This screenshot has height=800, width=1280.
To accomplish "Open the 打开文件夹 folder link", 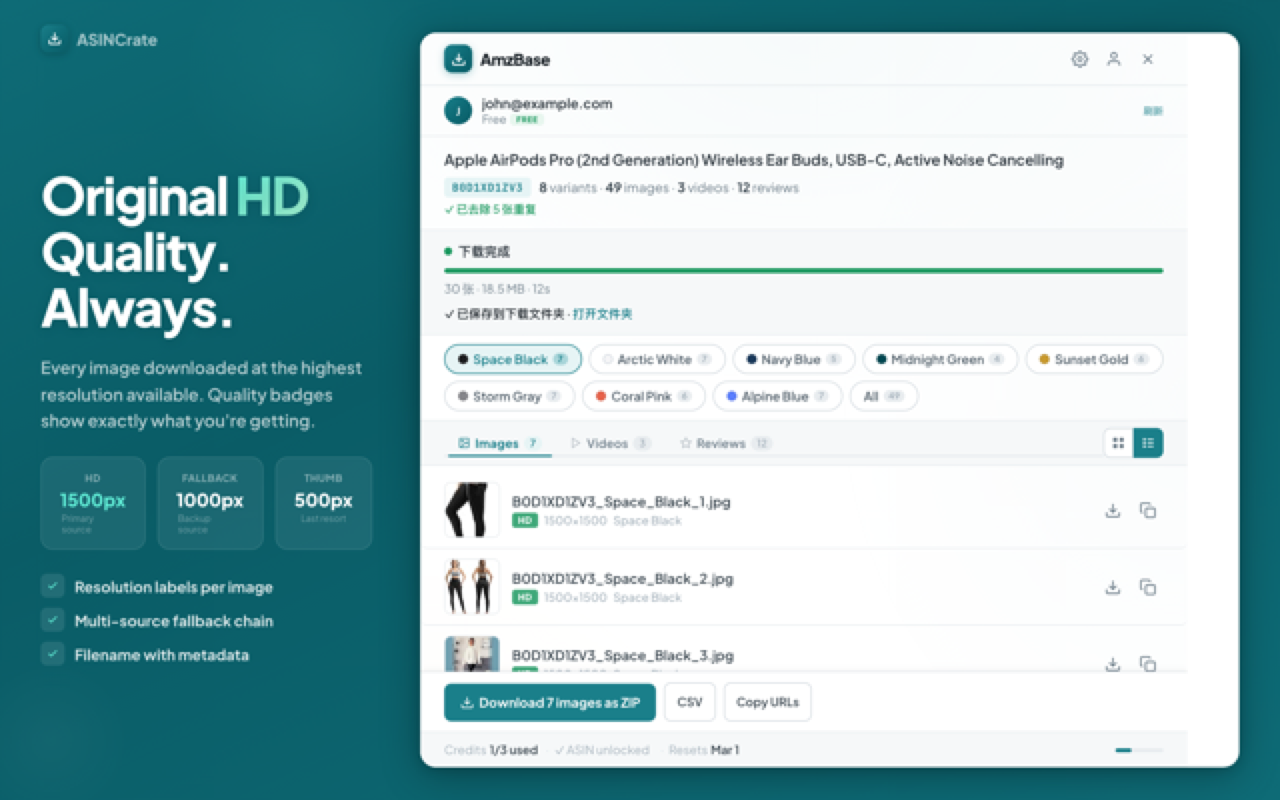I will click(x=600, y=312).
